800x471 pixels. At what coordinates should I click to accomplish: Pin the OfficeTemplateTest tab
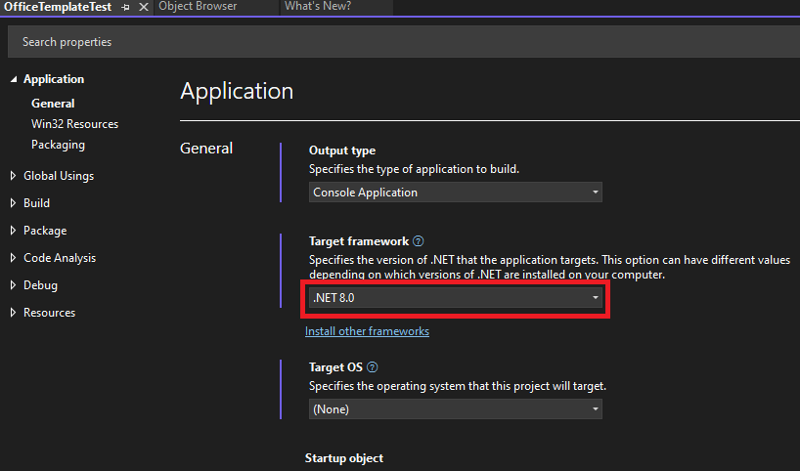(x=125, y=8)
